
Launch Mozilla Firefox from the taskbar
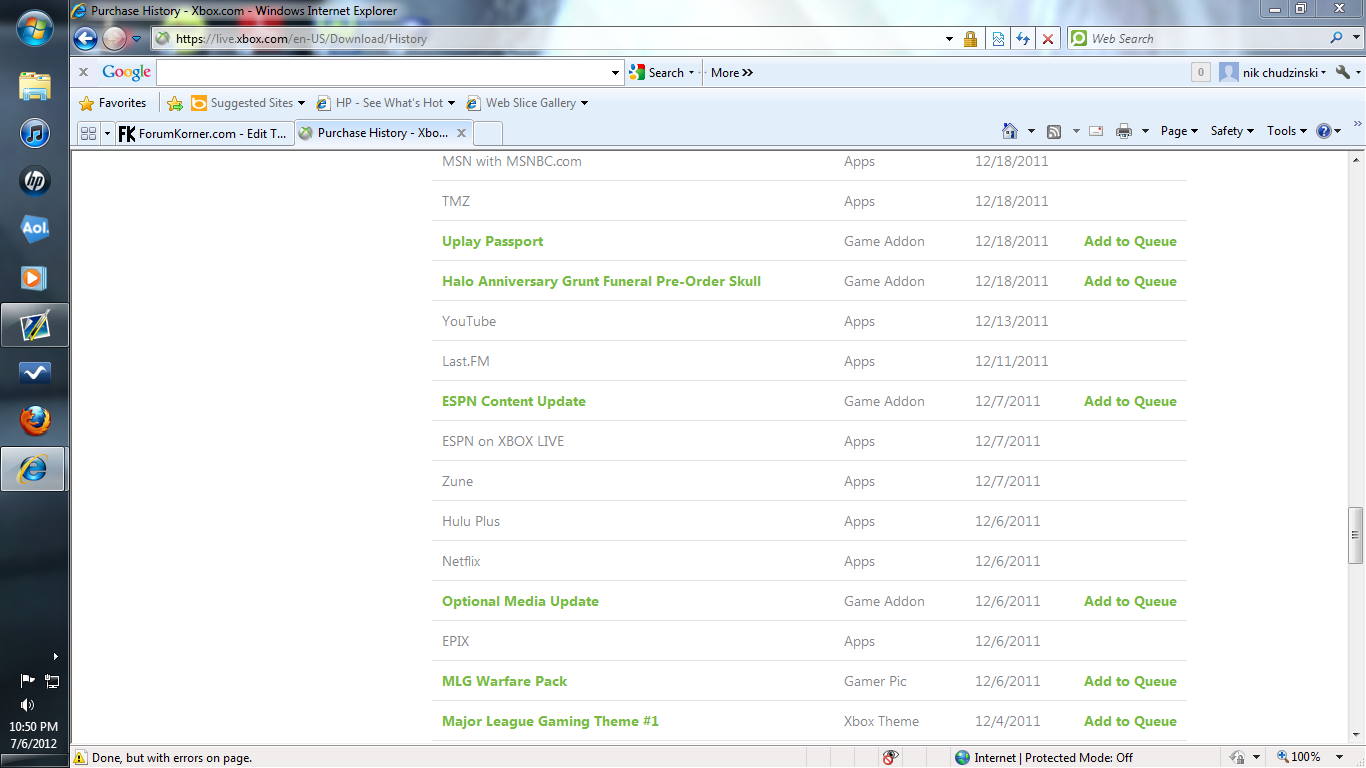[x=35, y=421]
